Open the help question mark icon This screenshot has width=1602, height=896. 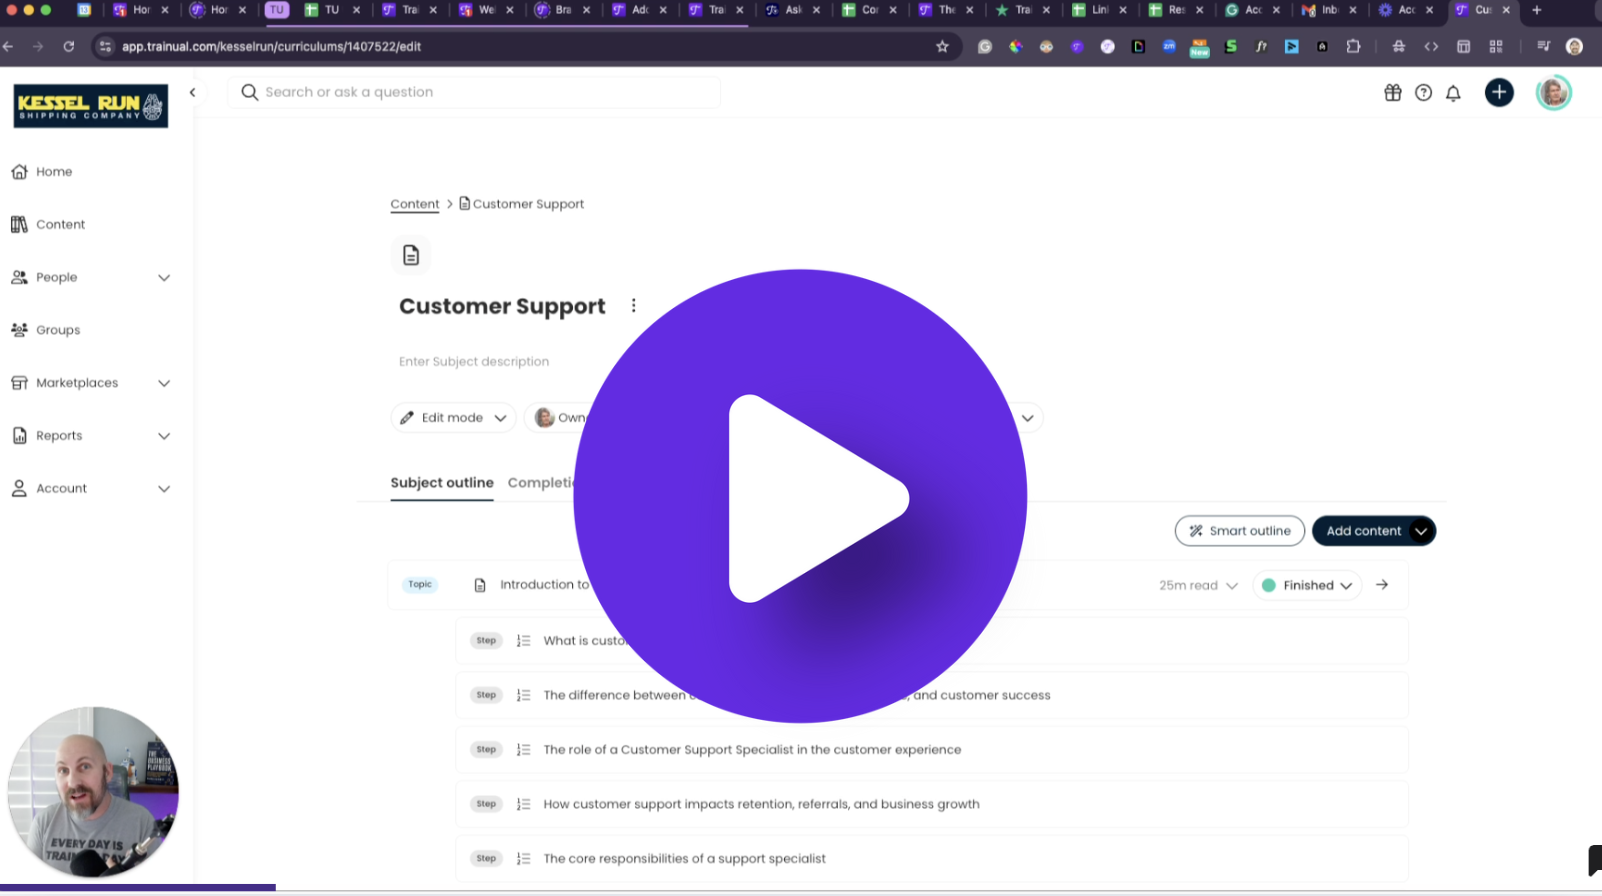click(x=1423, y=93)
